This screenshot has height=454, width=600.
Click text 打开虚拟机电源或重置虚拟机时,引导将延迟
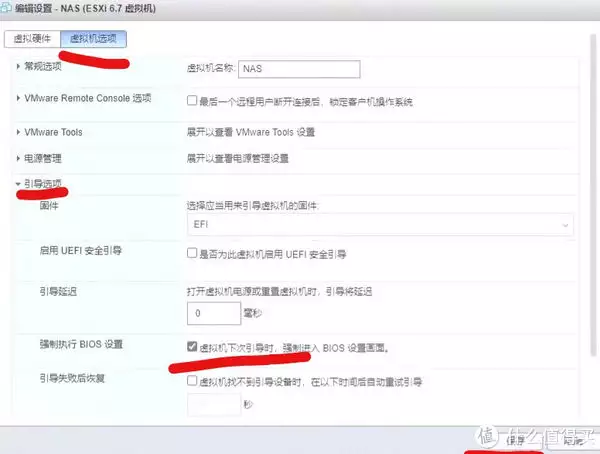coord(279,292)
